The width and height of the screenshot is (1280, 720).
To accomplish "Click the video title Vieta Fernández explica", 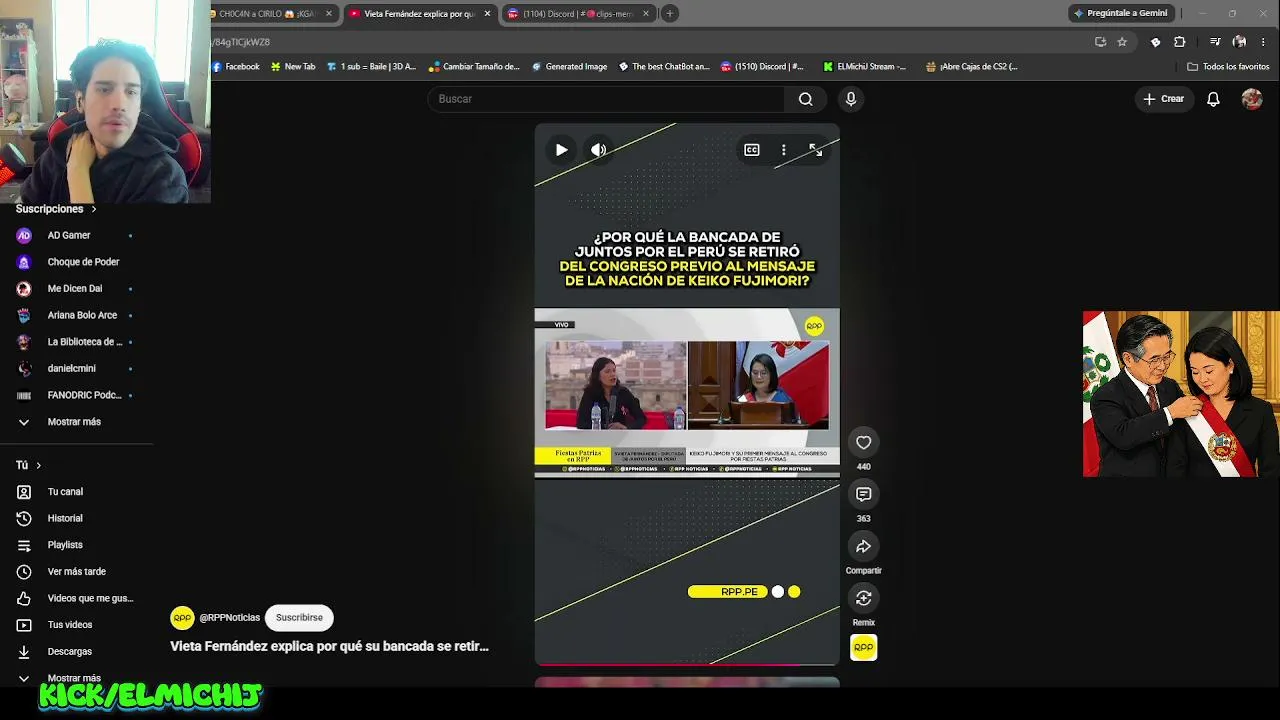I will [329, 646].
